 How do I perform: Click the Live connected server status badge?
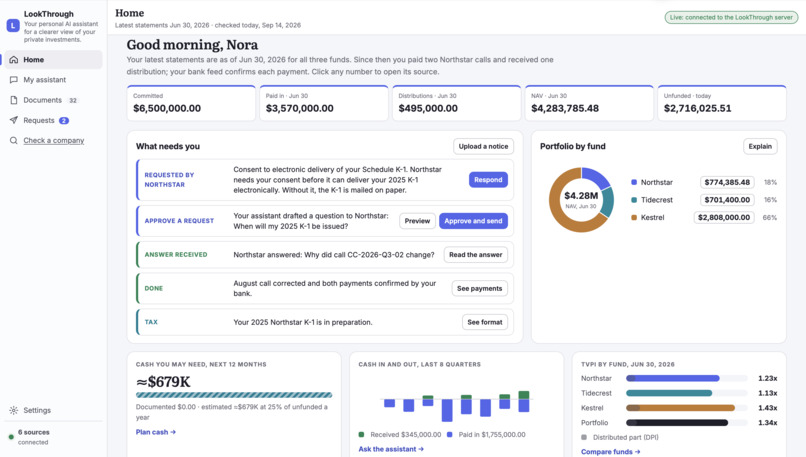(x=730, y=17)
